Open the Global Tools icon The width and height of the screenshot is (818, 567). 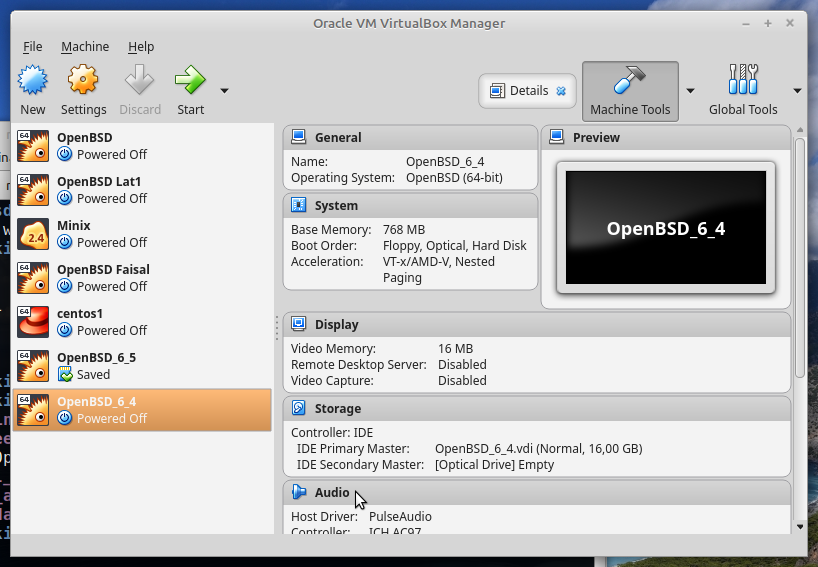(743, 80)
